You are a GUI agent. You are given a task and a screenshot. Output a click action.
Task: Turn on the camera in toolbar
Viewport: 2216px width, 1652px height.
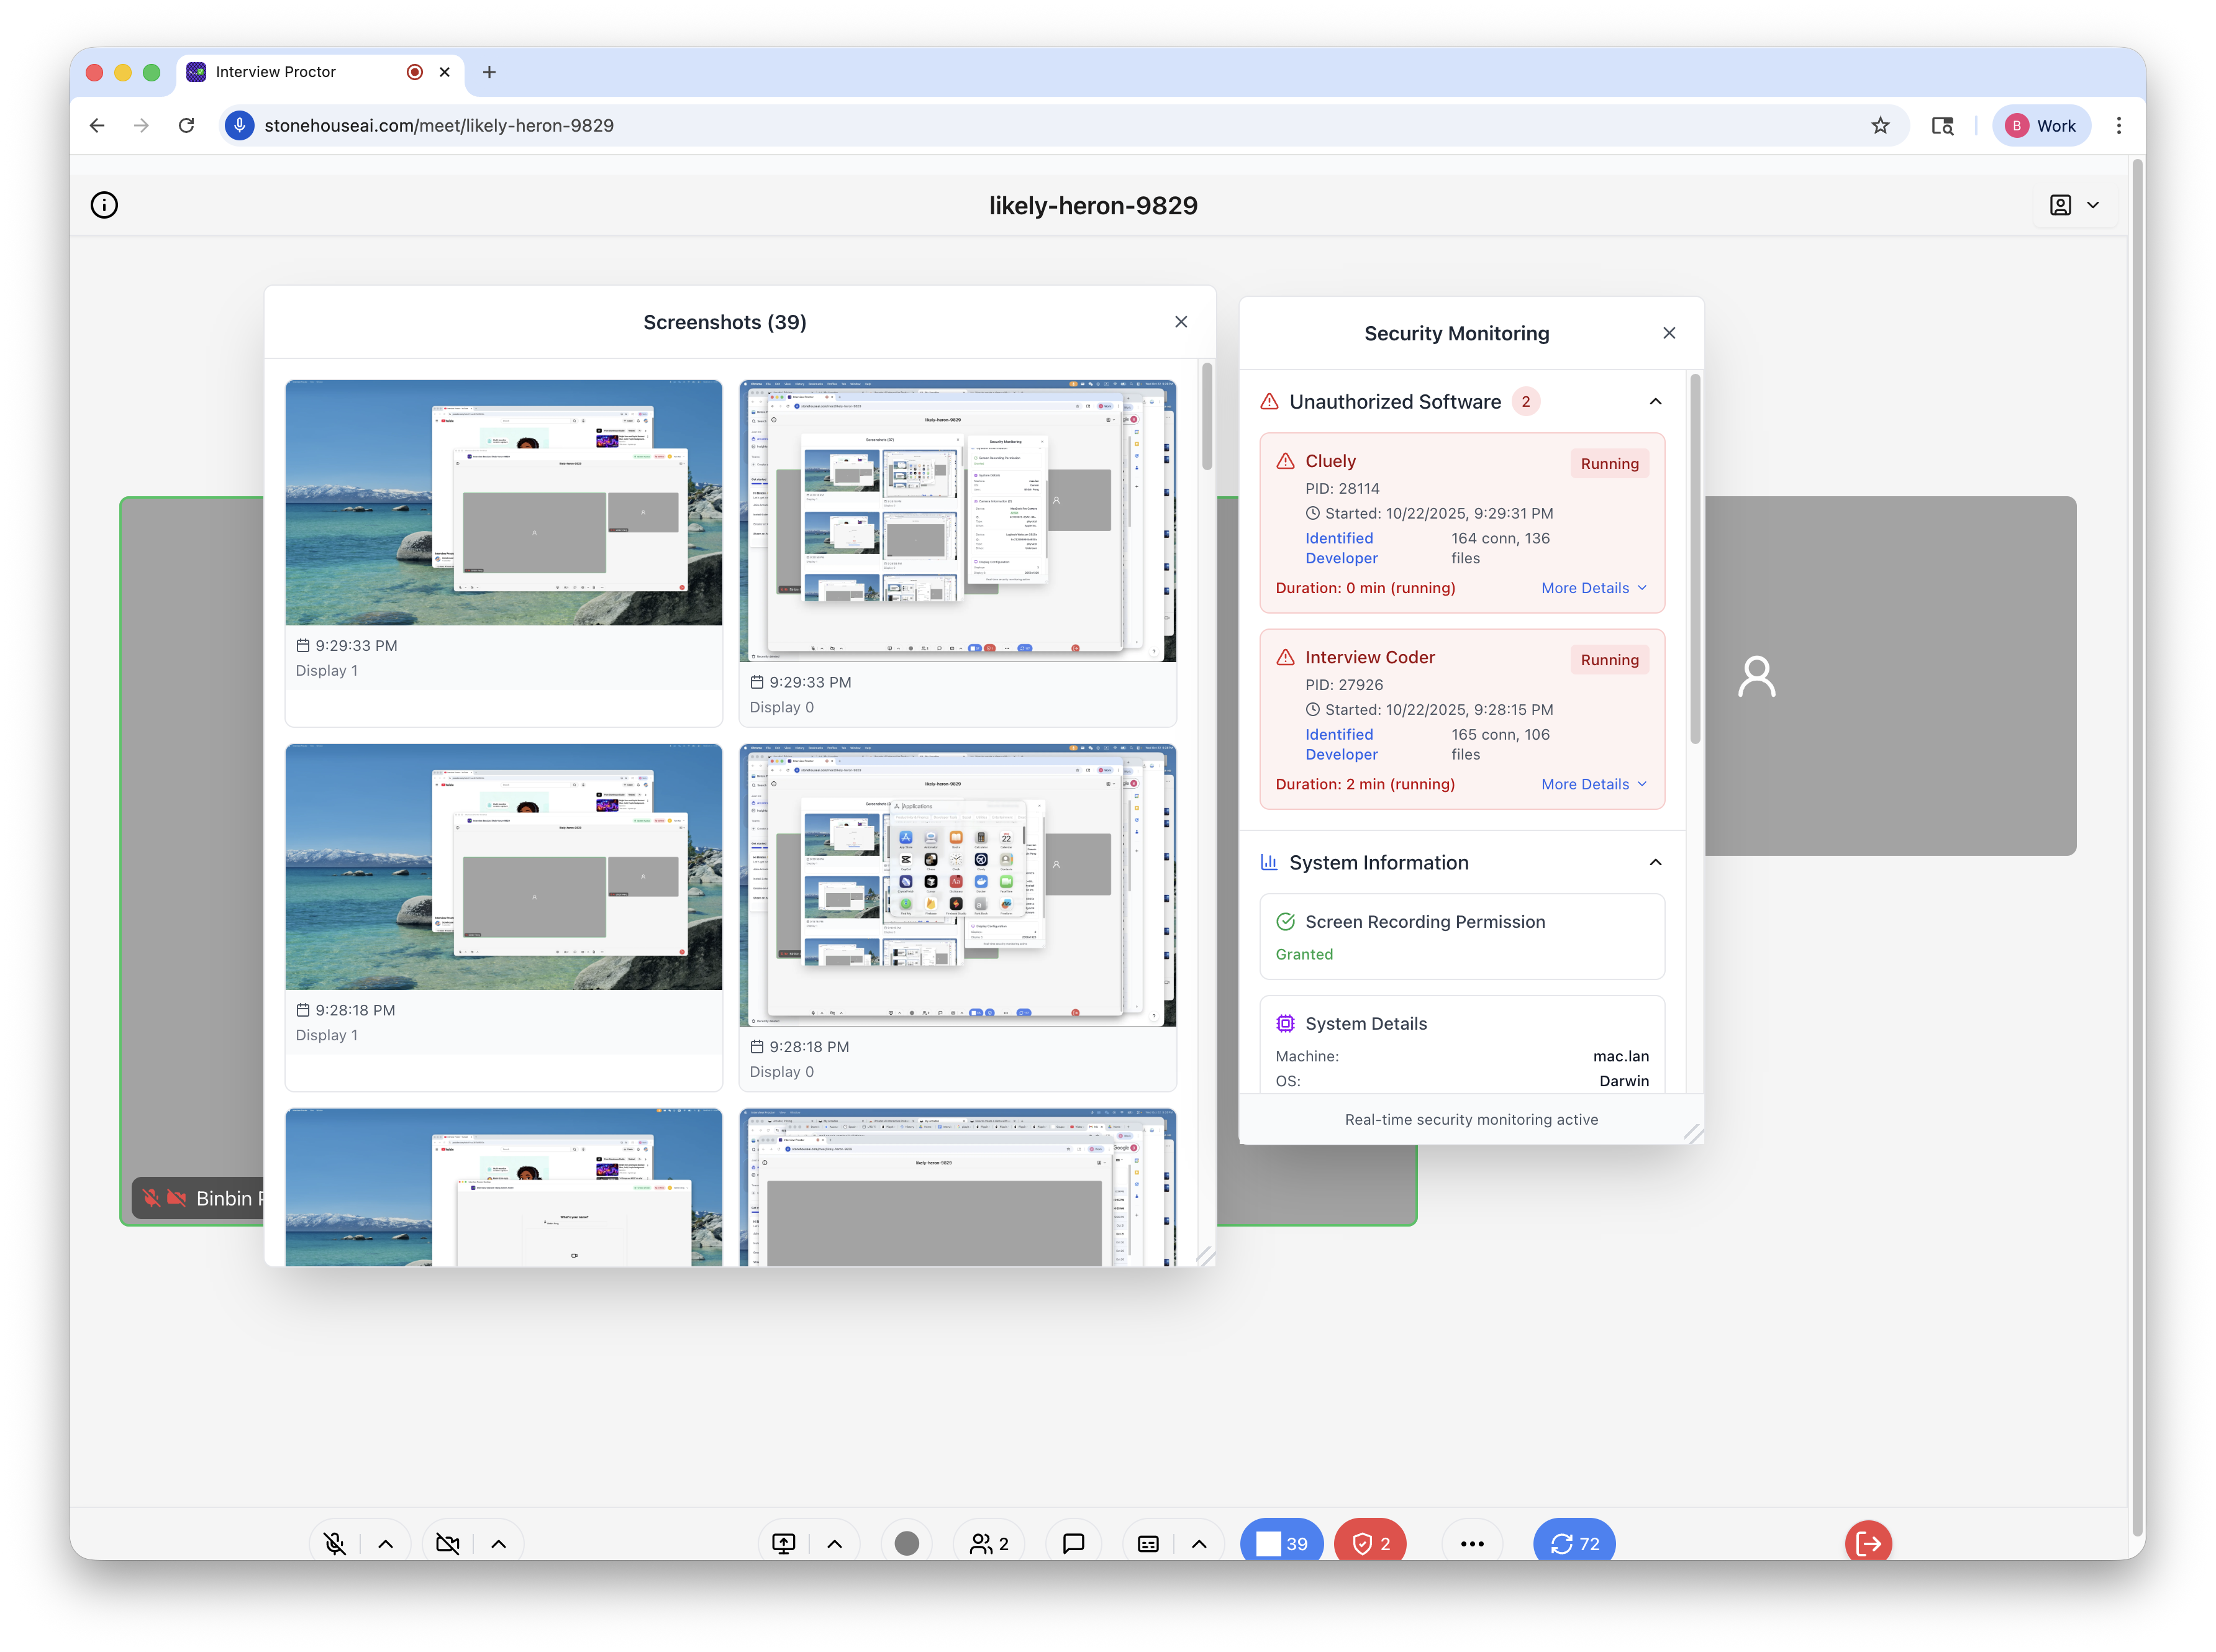(x=448, y=1543)
